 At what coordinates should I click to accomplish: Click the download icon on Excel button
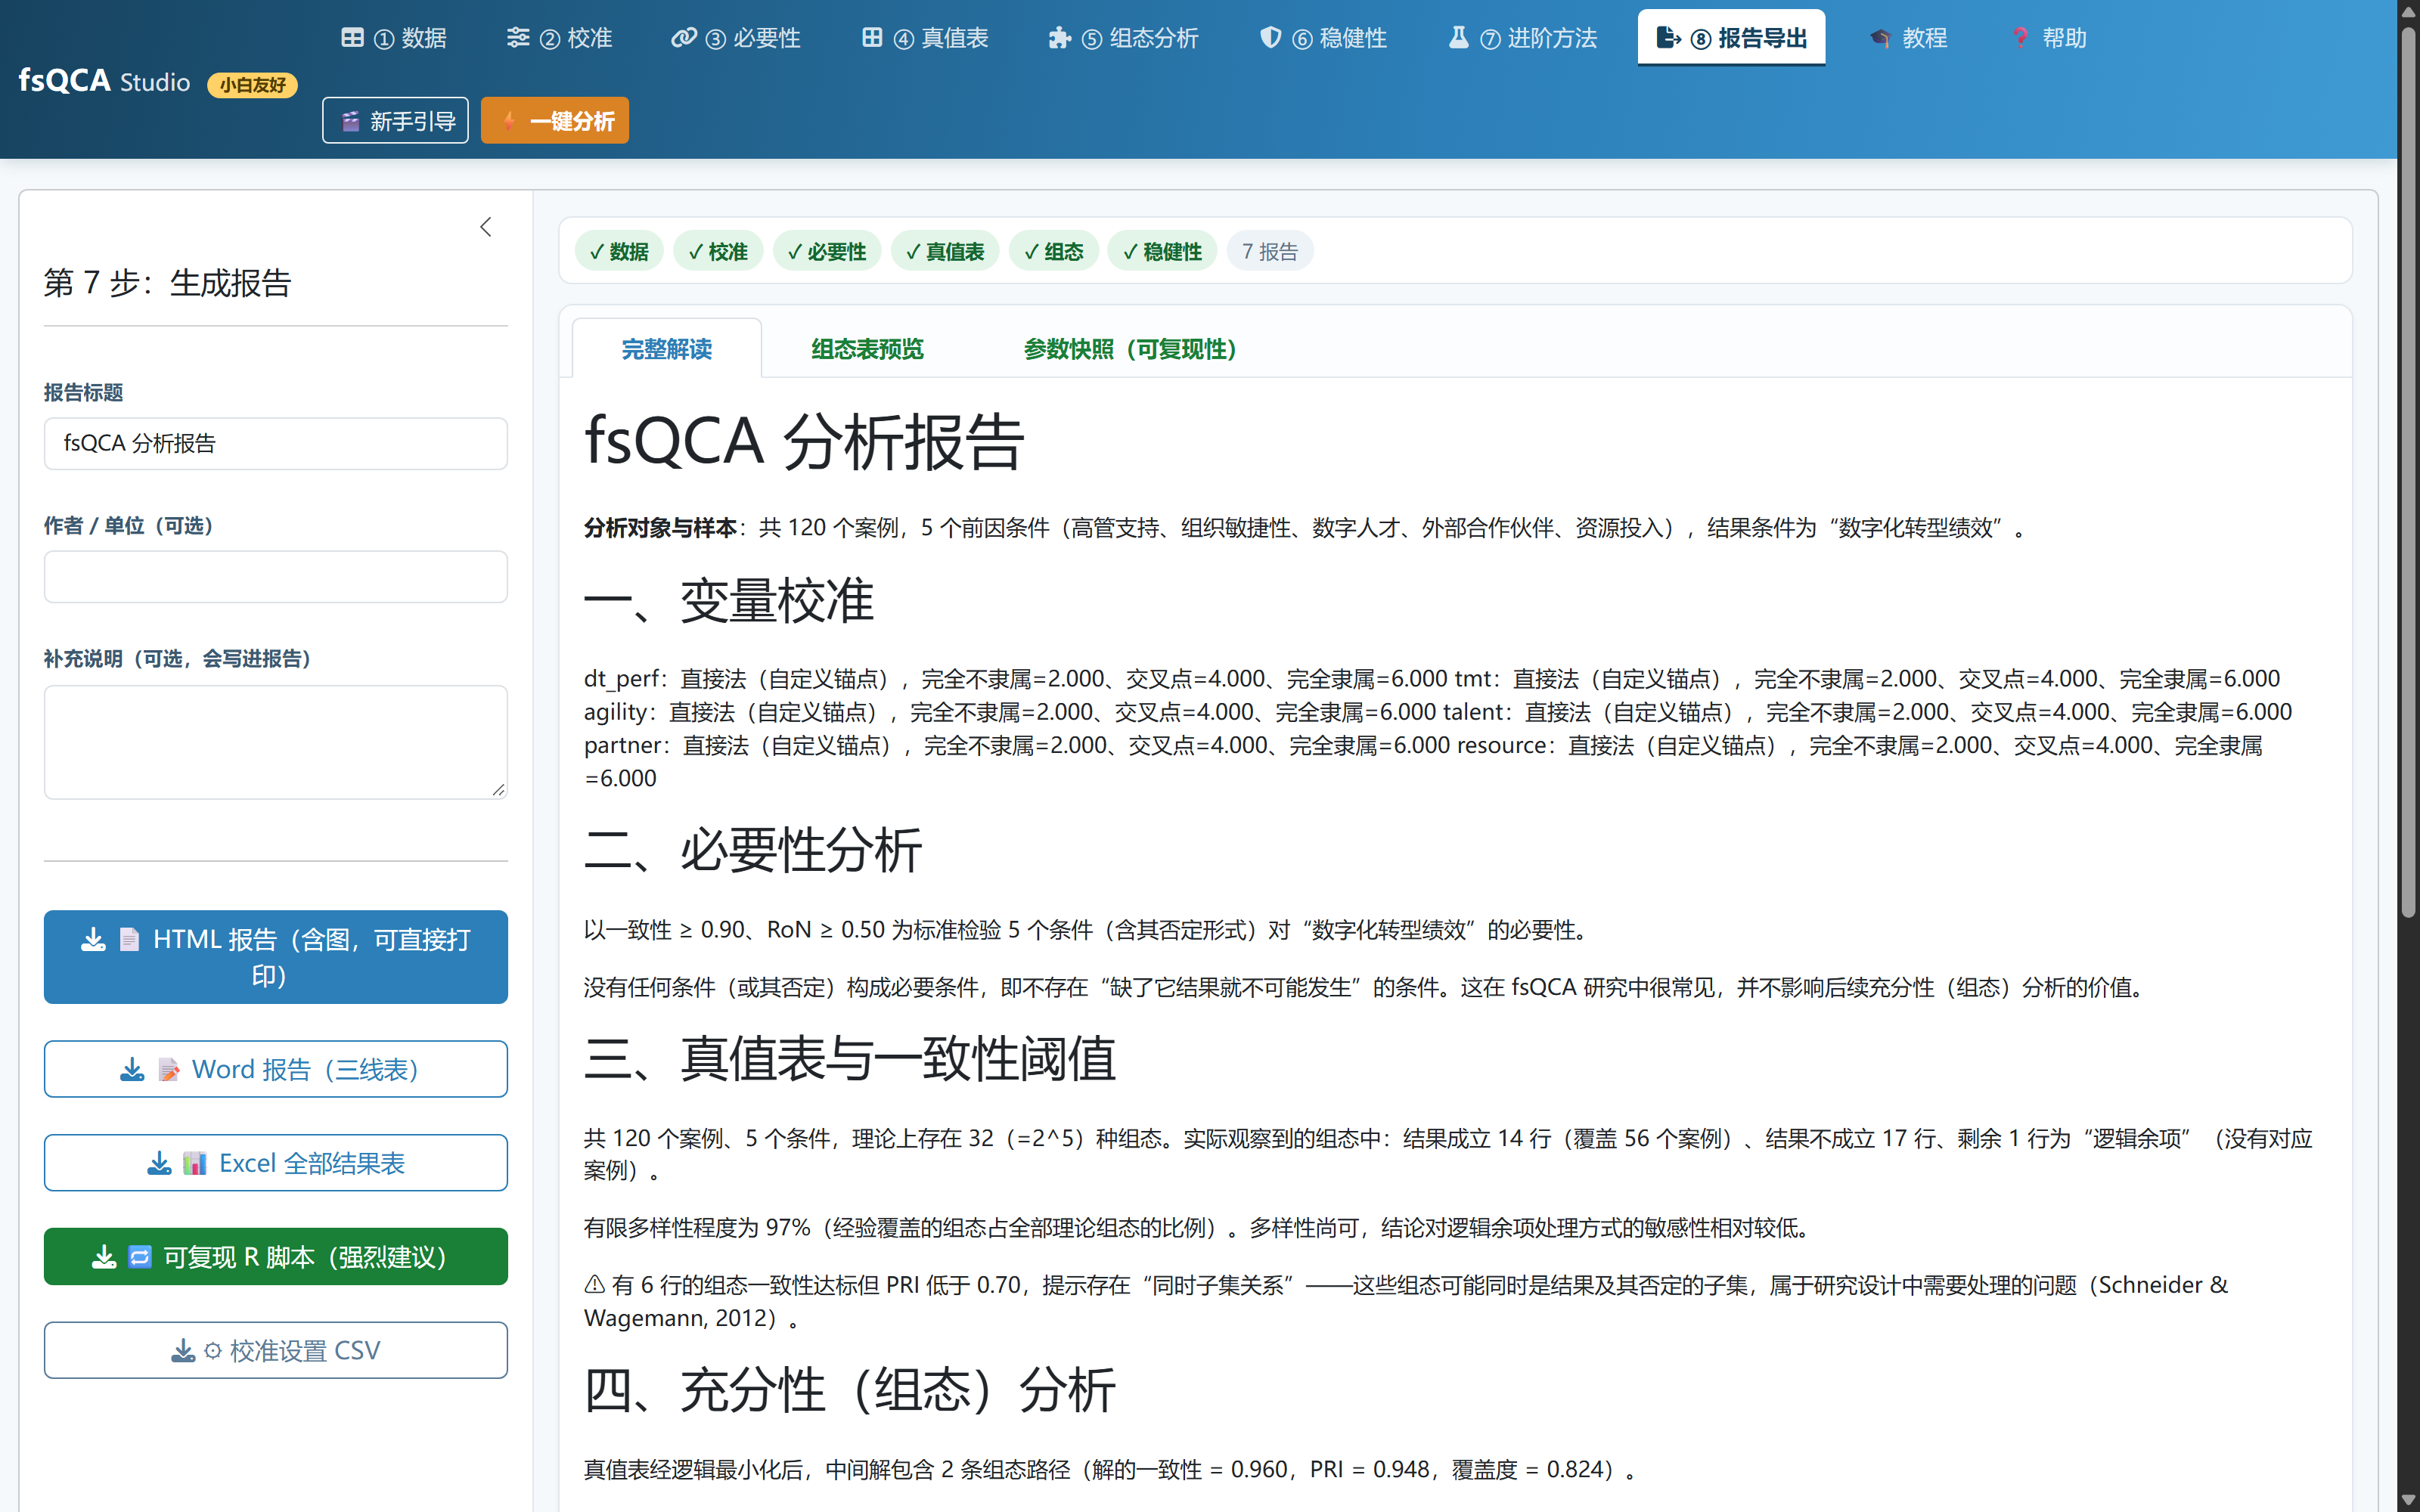point(159,1163)
